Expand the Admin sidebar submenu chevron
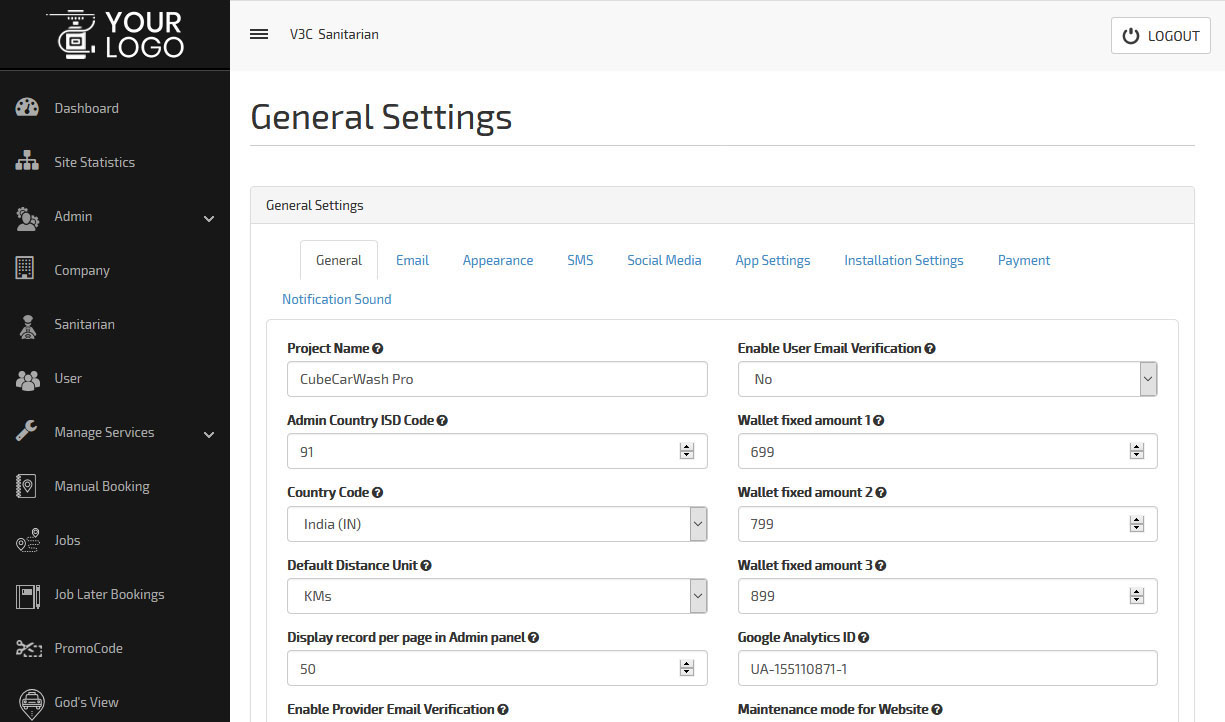Image resolution: width=1225 pixels, height=722 pixels. [209, 218]
